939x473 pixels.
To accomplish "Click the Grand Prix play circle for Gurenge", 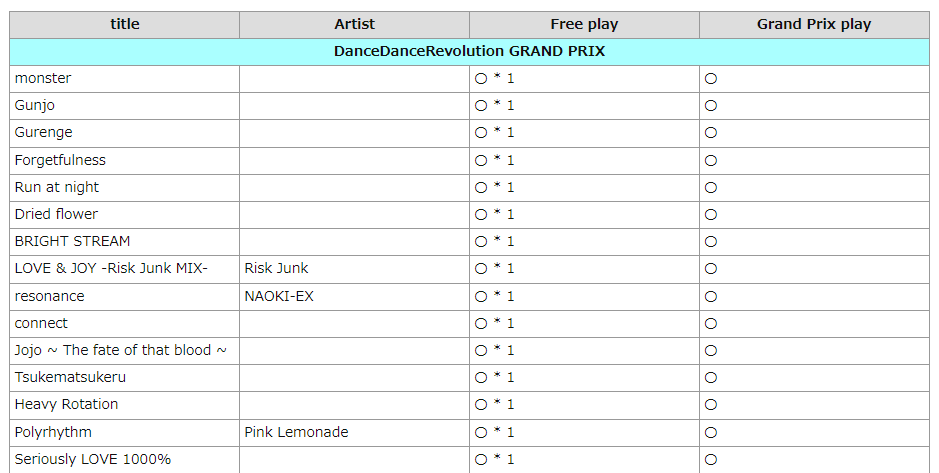I will click(711, 133).
